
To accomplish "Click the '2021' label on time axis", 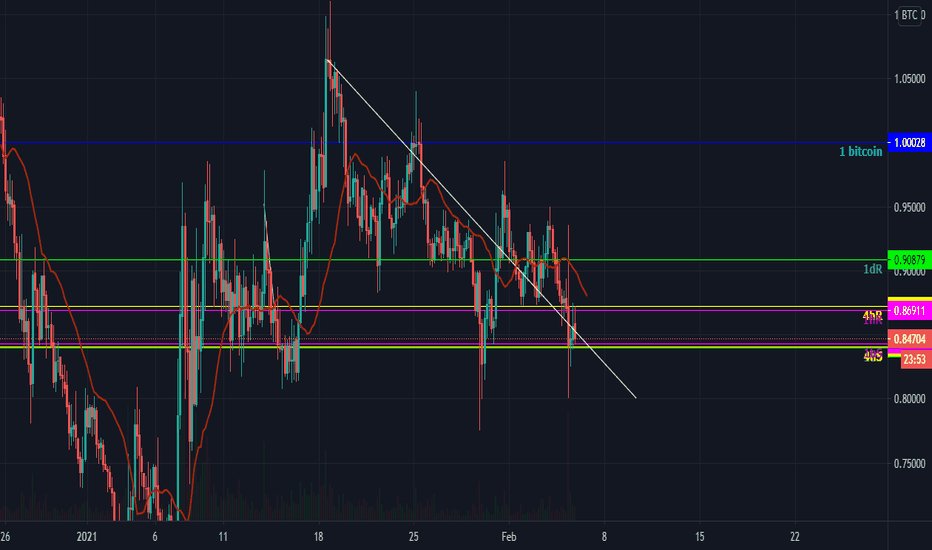I will (86, 537).
